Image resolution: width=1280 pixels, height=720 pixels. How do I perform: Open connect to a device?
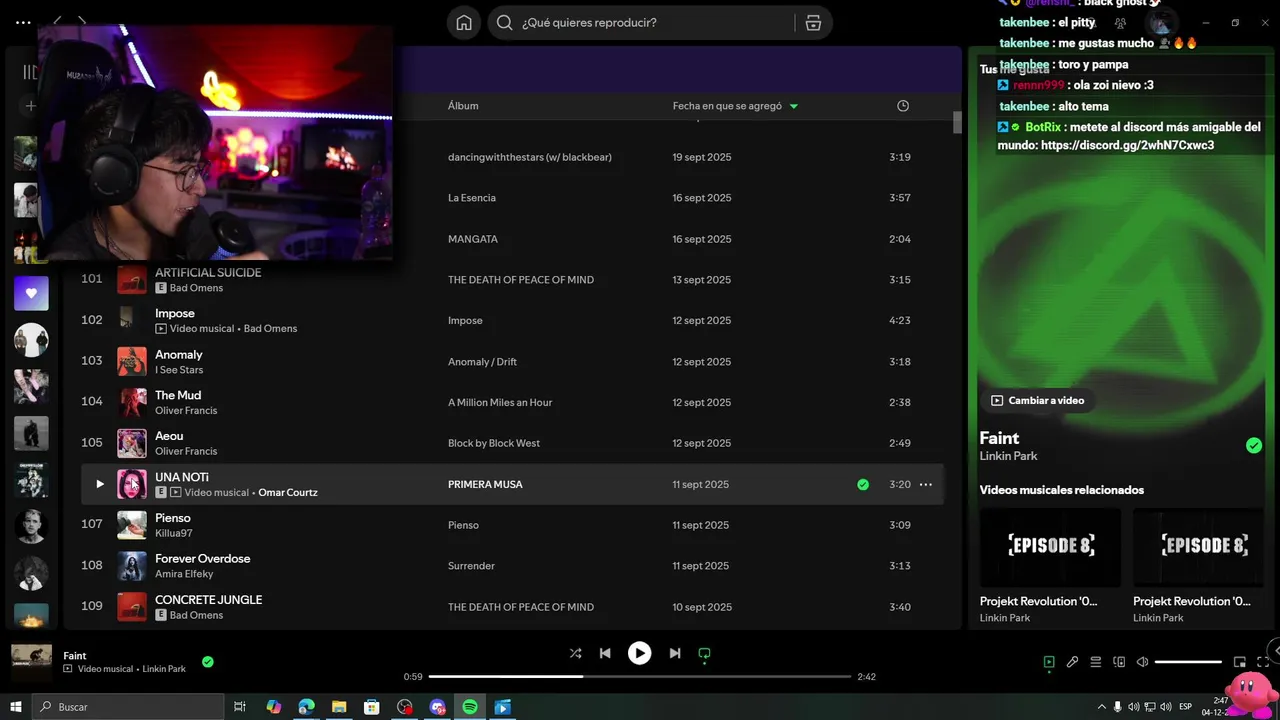point(1119,662)
